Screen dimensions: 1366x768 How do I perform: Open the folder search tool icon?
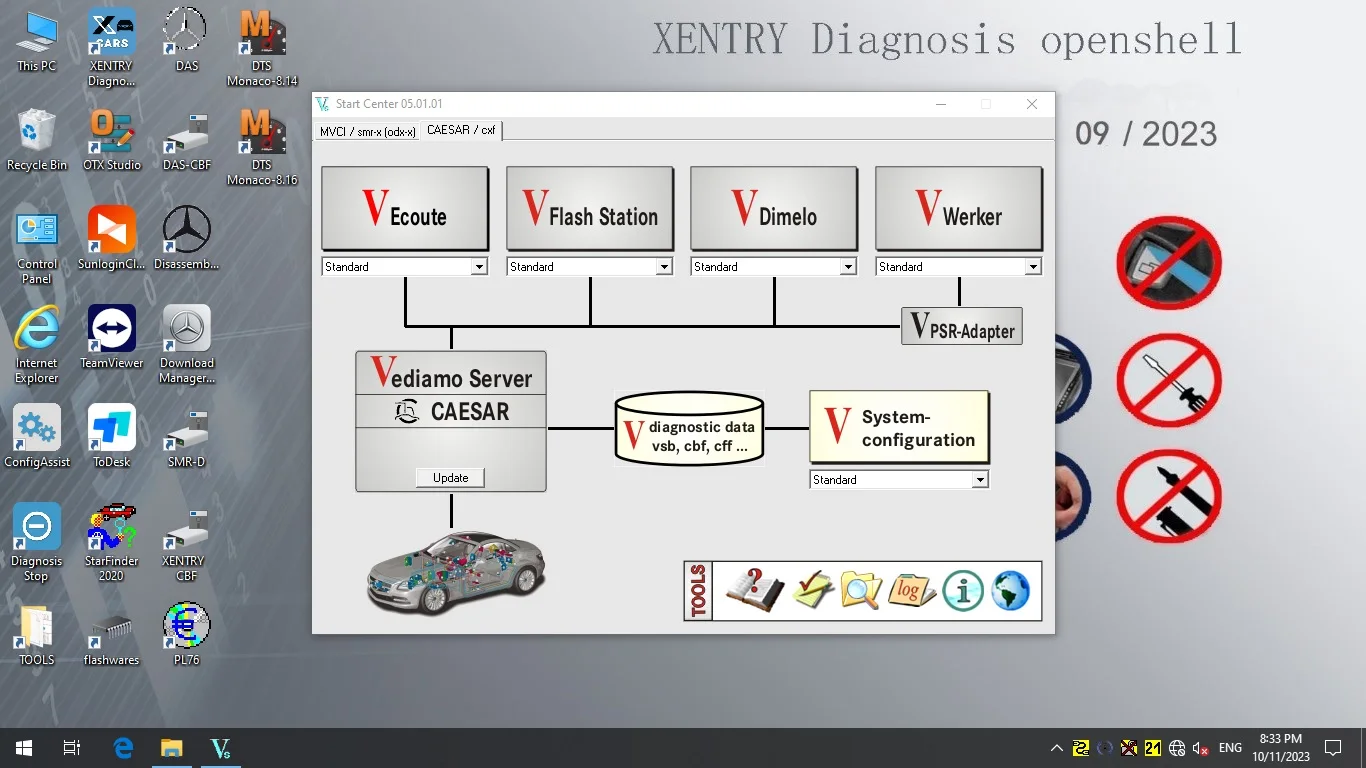pyautogui.click(x=861, y=590)
